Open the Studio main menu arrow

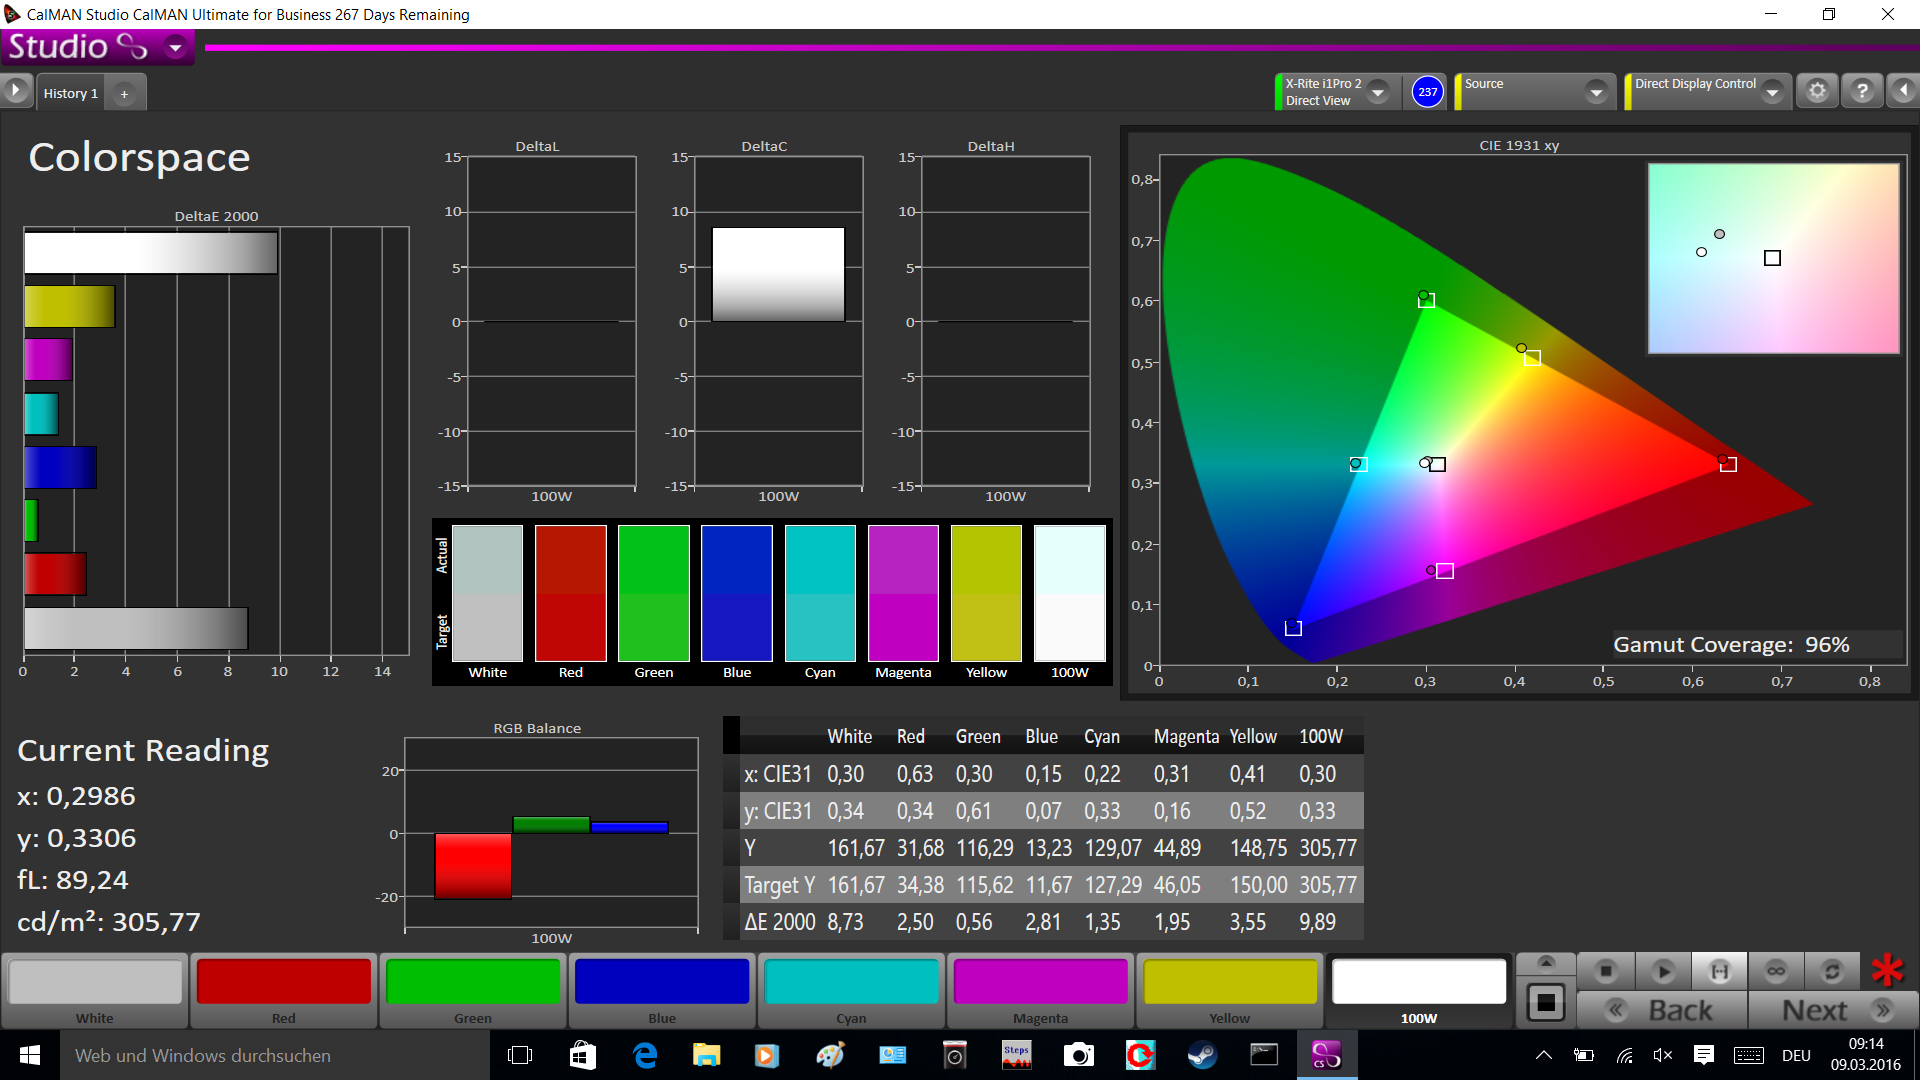176,47
